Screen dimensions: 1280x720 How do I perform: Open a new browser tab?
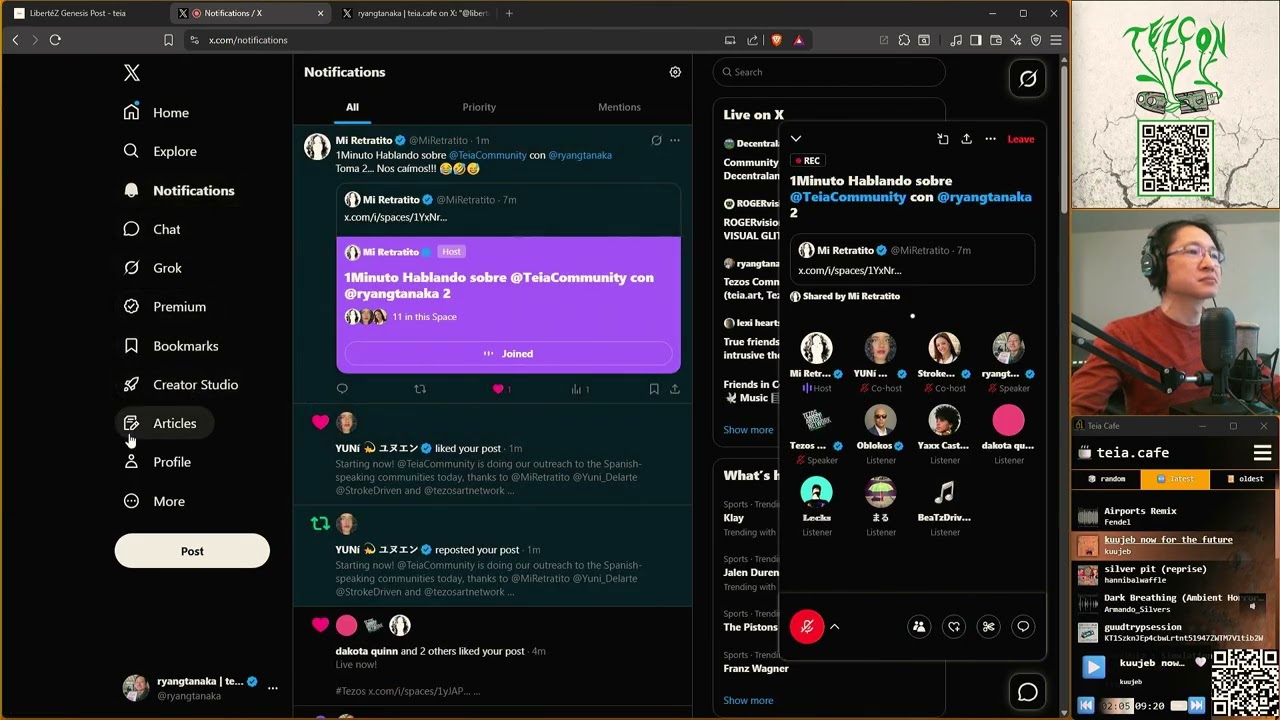(x=509, y=13)
